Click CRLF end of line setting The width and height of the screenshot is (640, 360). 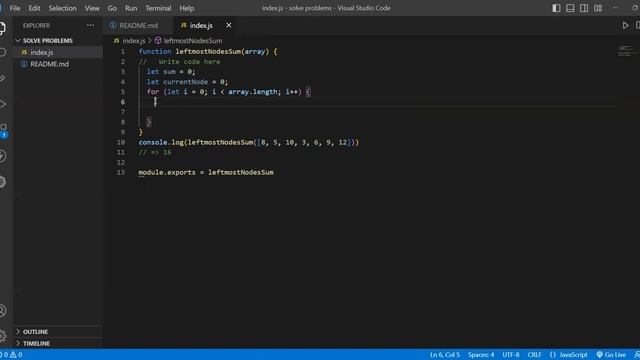click(534, 355)
